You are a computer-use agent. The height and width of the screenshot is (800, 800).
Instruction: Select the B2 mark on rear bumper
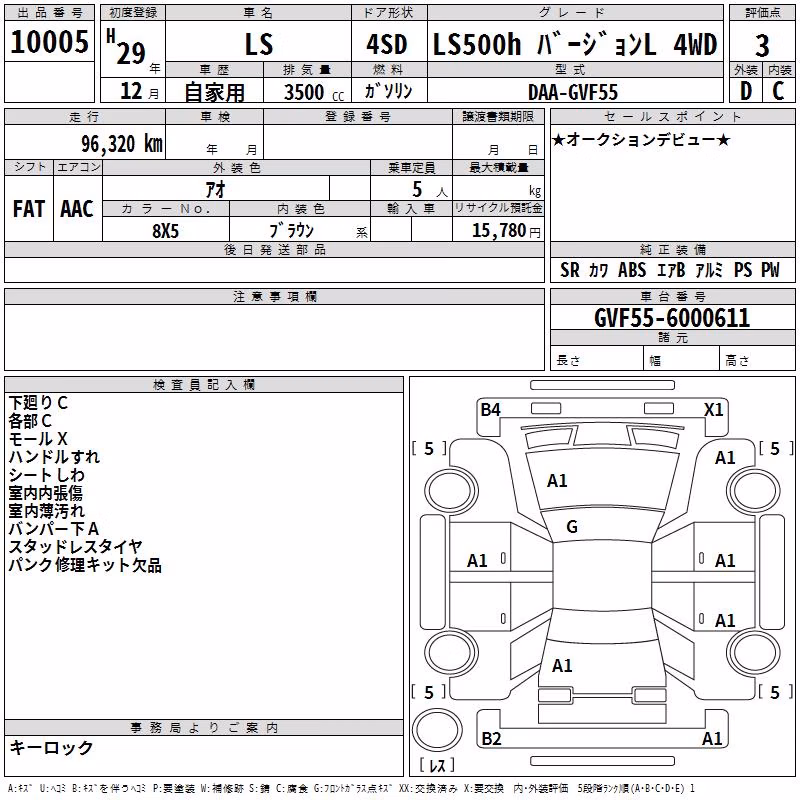coord(491,739)
